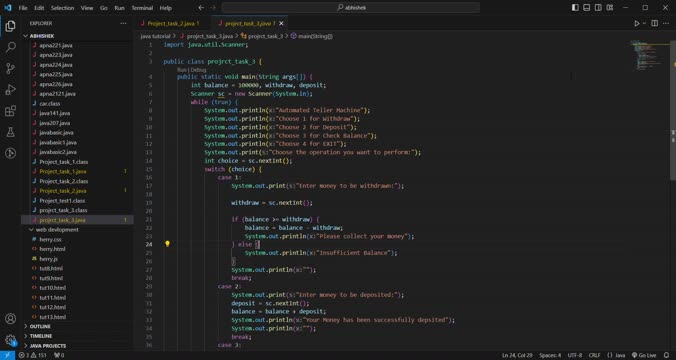The width and height of the screenshot is (676, 360).
Task: Open Explorer Views and More Actions ellipsis
Action: point(123,23)
